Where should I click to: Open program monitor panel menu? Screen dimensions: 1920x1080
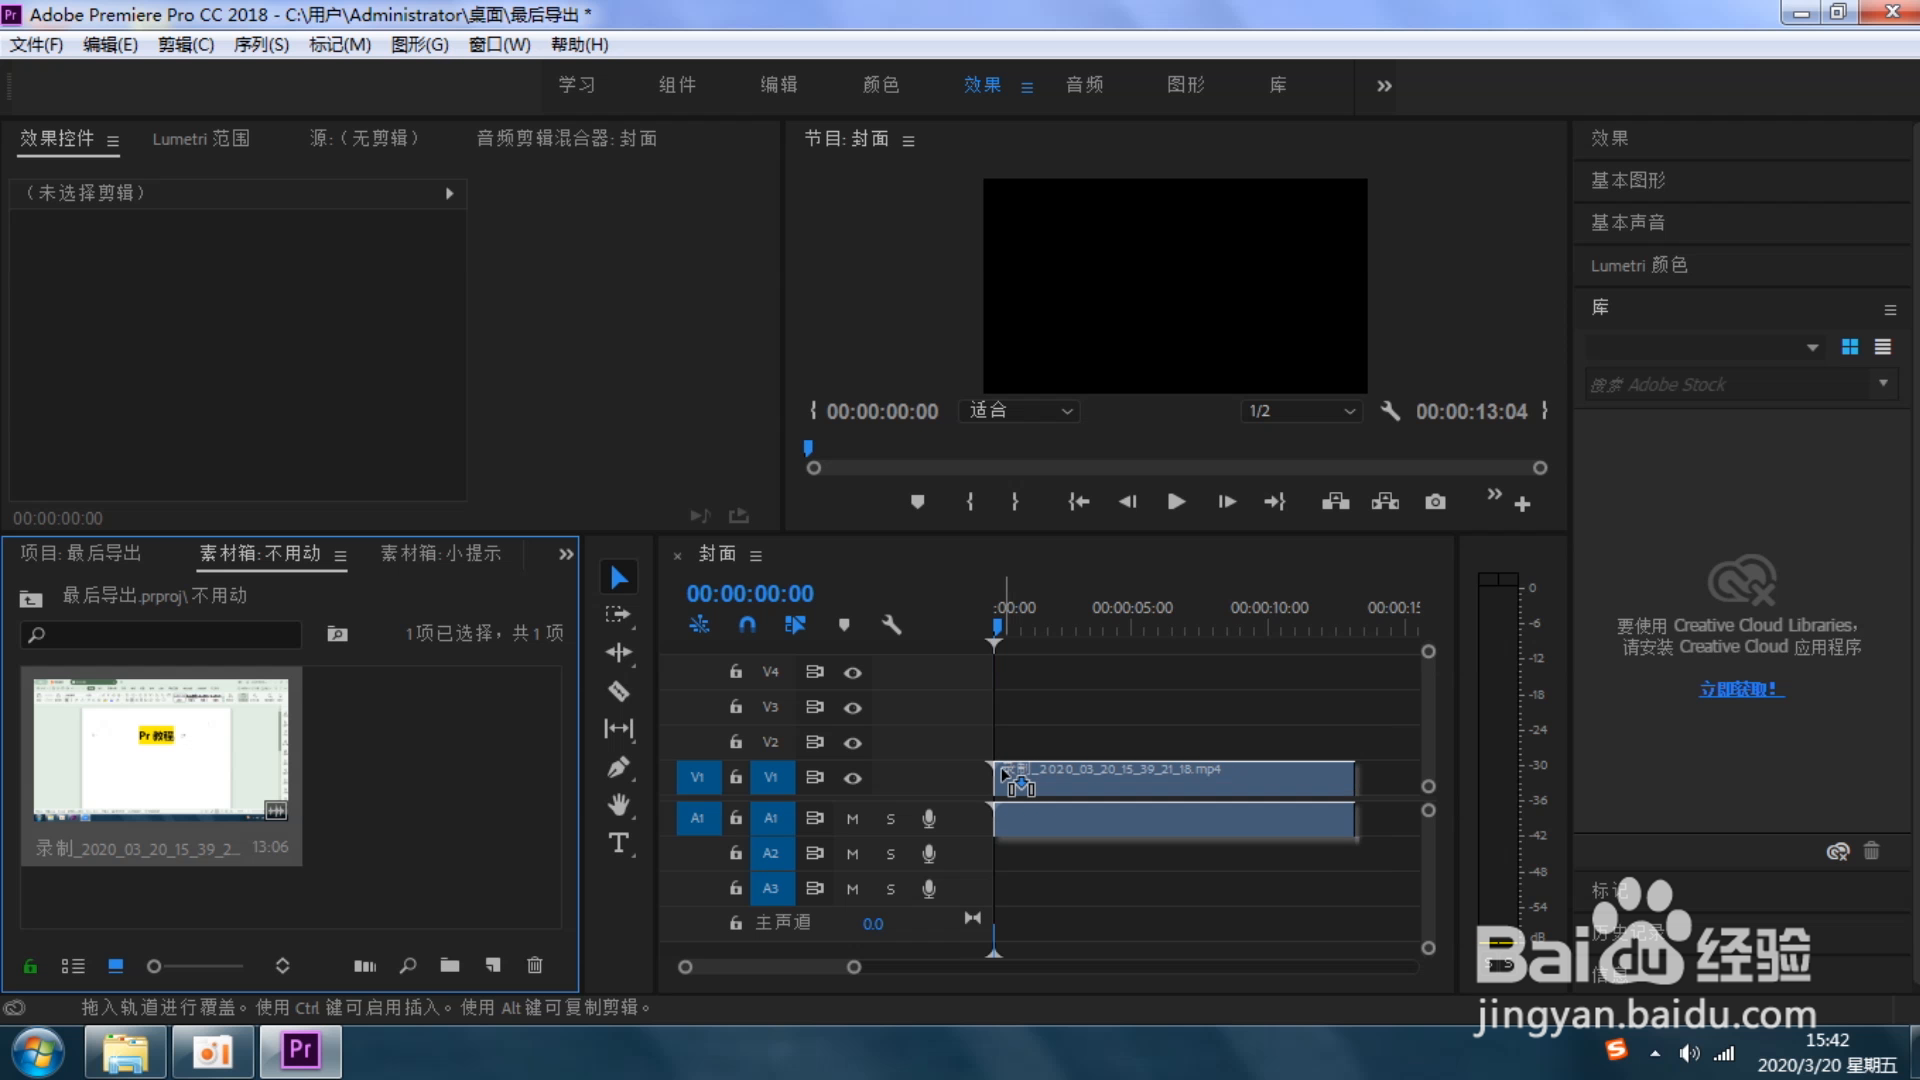click(908, 141)
